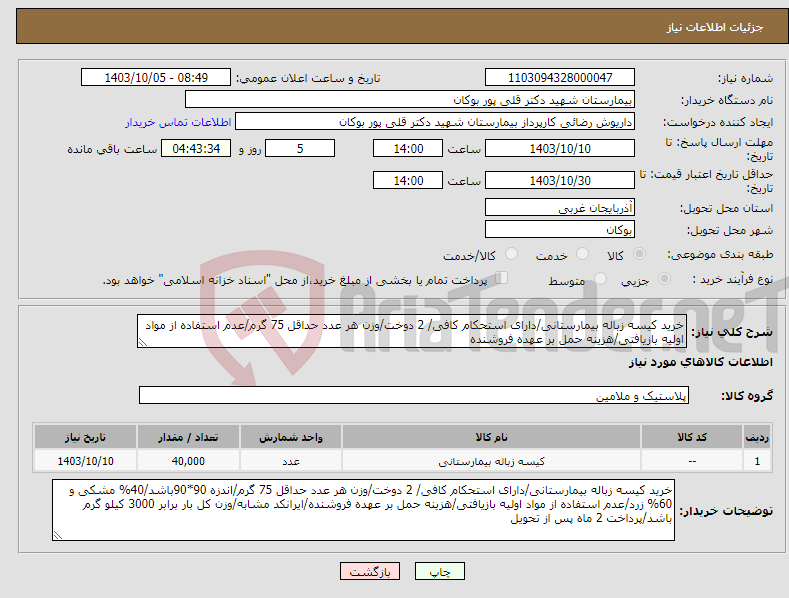Screen dimensions: 789x598
Task: Toggle the اسناد خزانه اسلامی payment checkbox
Action: [x=502, y=278]
